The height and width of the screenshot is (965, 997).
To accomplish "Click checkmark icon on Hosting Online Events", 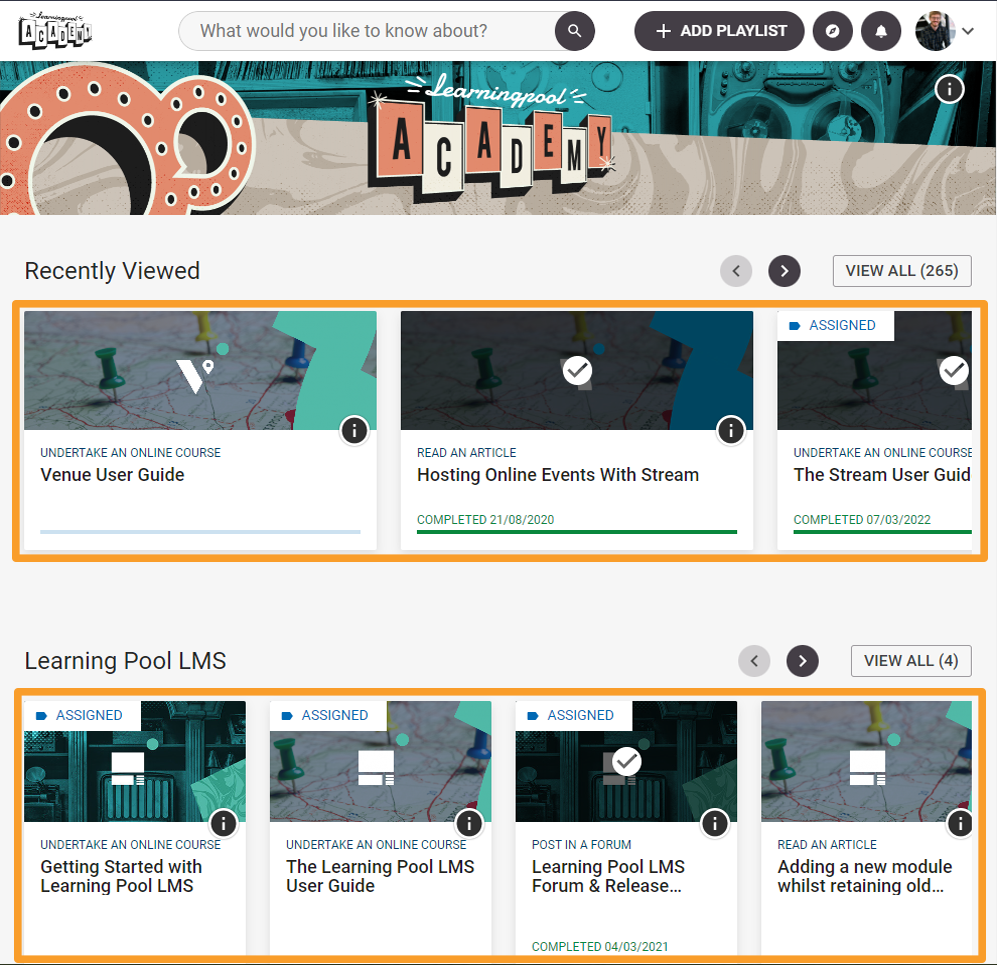I will coord(577,371).
